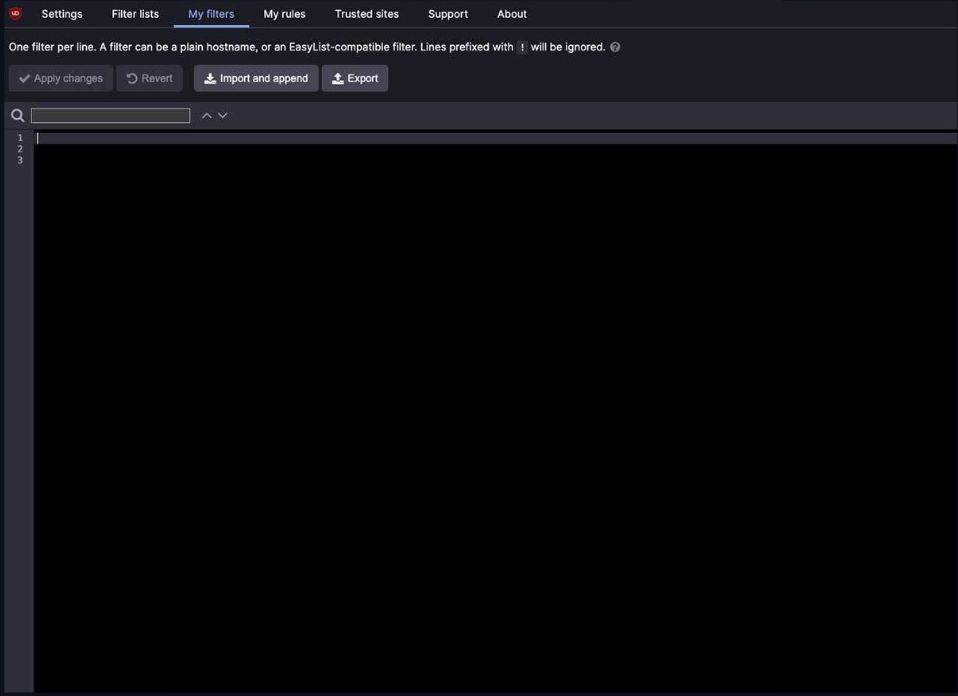This screenshot has width=958, height=696.
Task: Click the search magnifier icon
Action: (x=17, y=115)
